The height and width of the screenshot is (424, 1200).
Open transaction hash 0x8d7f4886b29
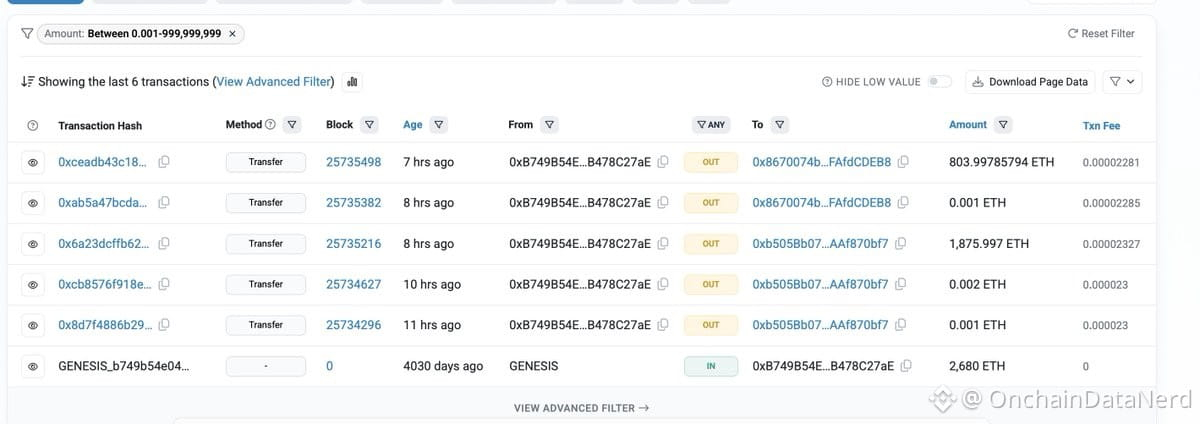pyautogui.click(x=105, y=325)
